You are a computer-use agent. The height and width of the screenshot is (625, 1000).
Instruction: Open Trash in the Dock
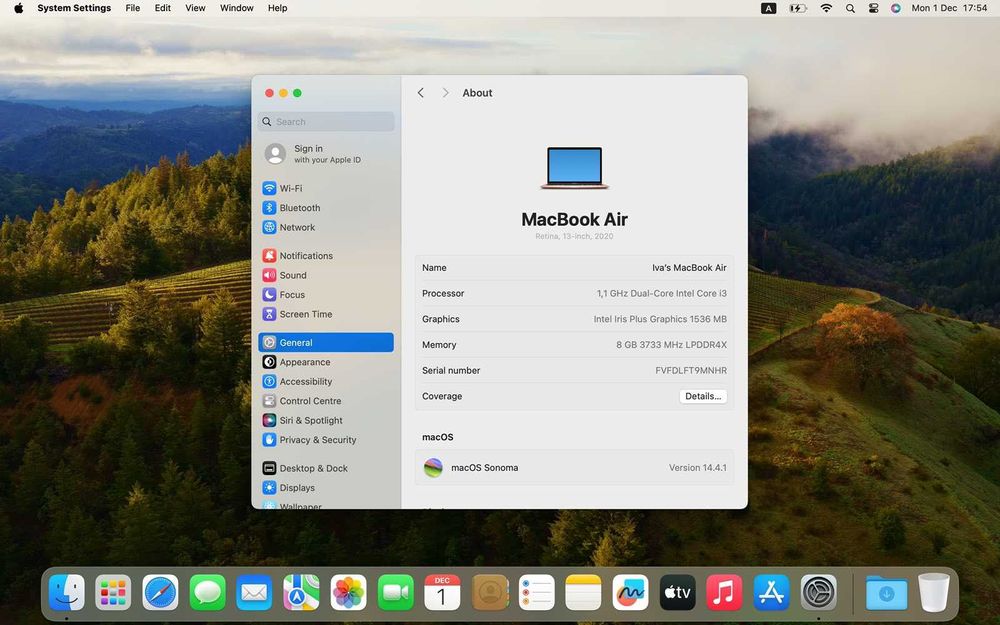click(x=934, y=592)
